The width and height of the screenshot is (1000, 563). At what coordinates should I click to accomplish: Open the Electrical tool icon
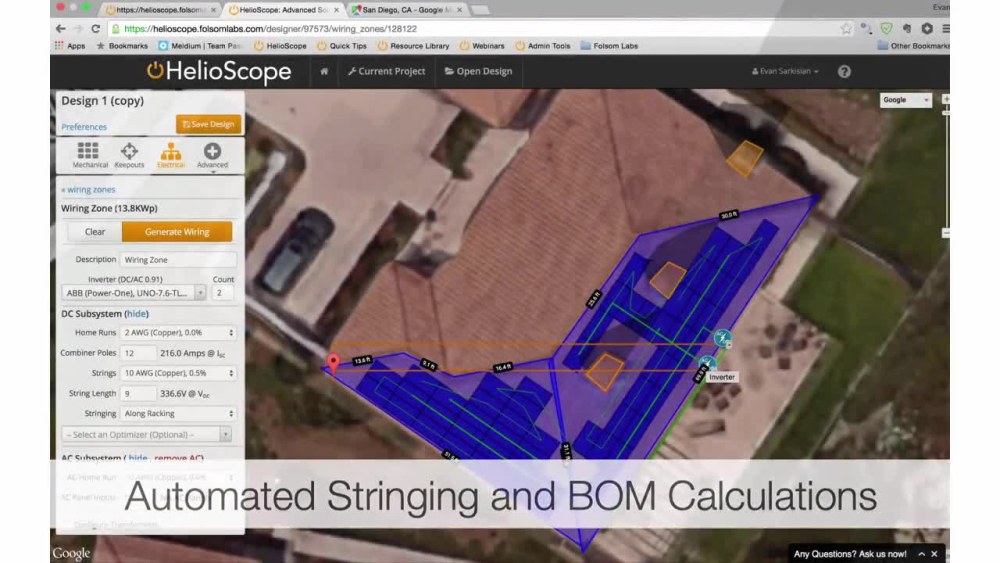[170, 155]
